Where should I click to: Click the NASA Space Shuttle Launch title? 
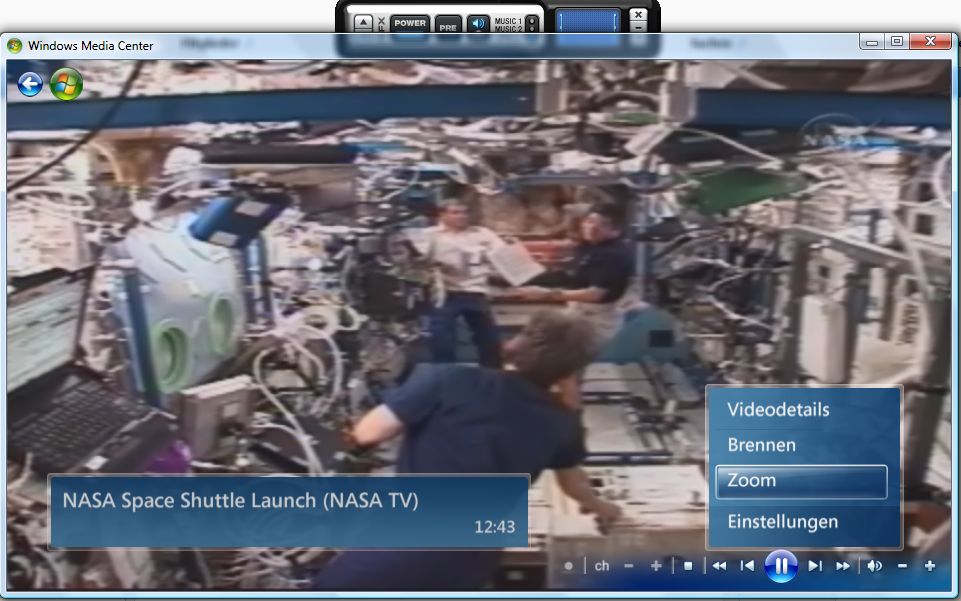tap(240, 501)
